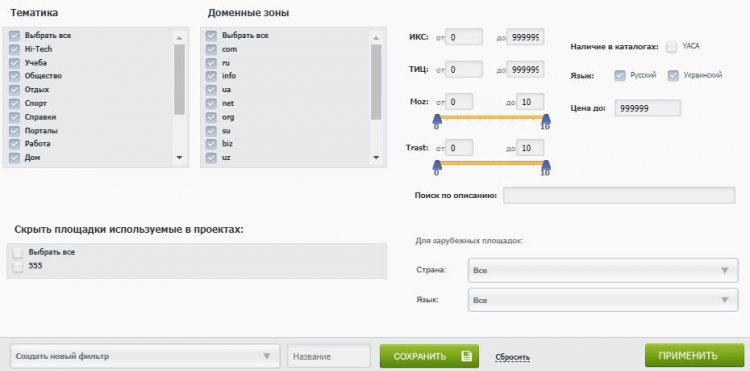
Task: Click the Тематика list scroll-down arrow
Action: tap(179, 157)
